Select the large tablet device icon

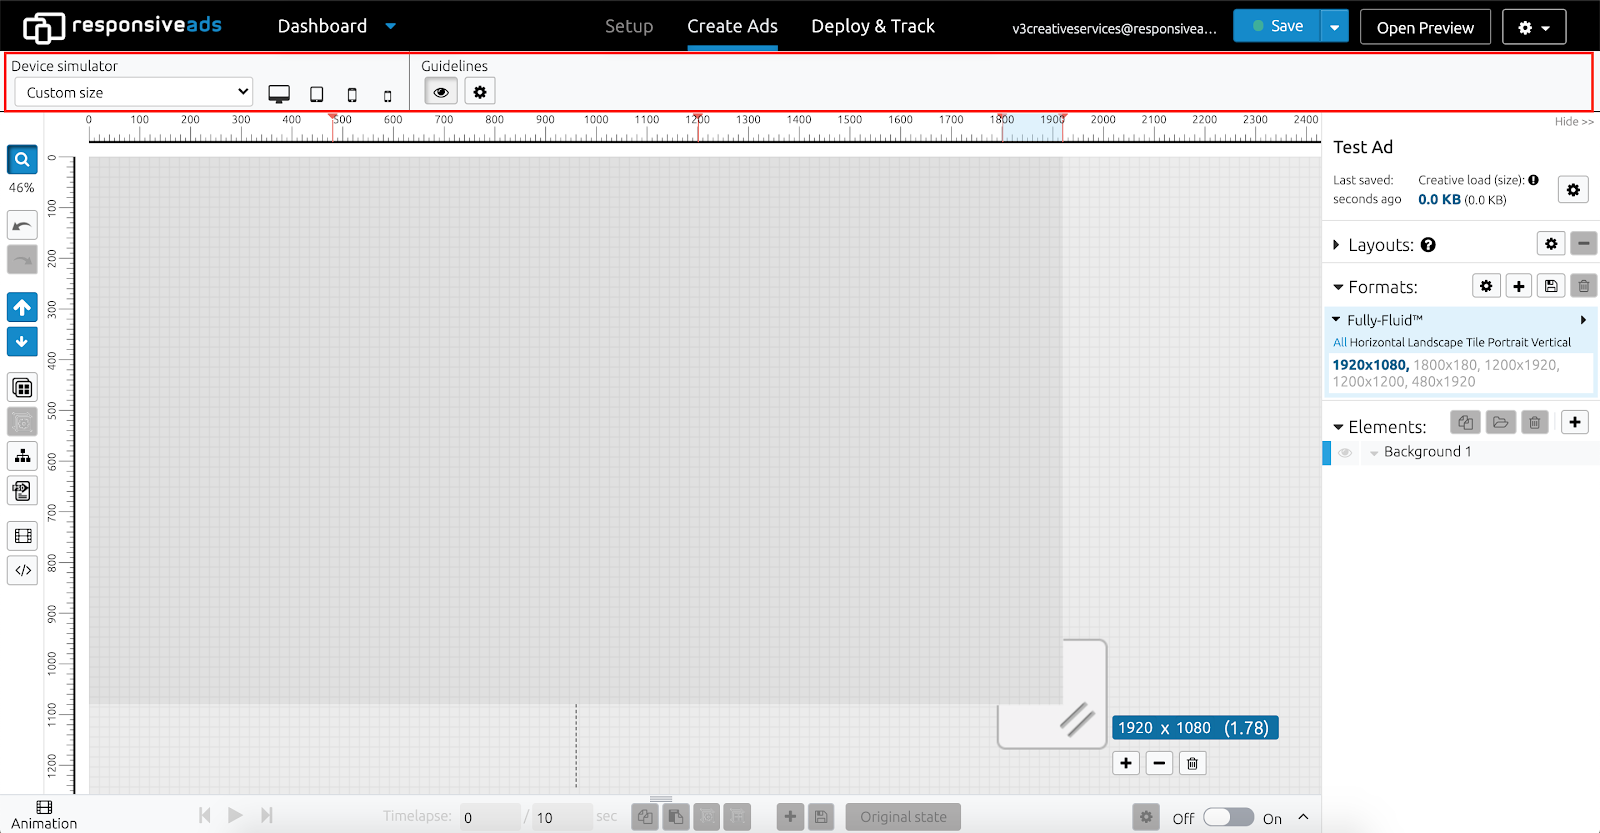click(316, 94)
